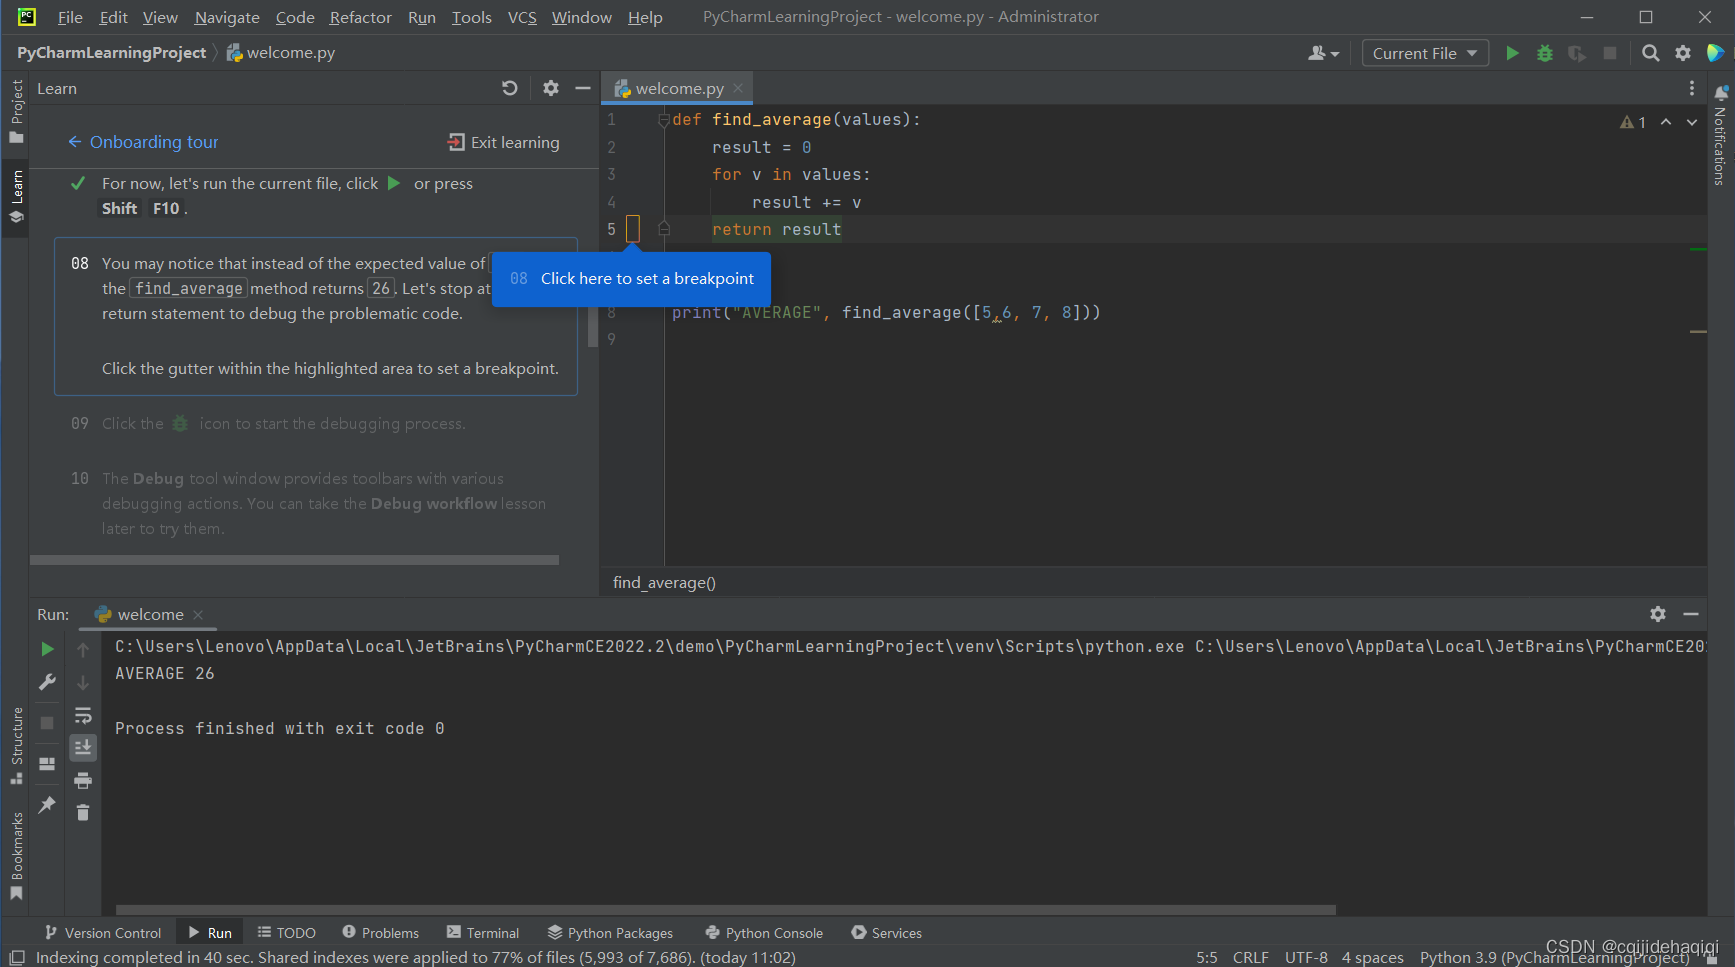Image resolution: width=1735 pixels, height=967 pixels.
Task: Open run configuration settings with the wrench icon
Action: tap(46, 681)
